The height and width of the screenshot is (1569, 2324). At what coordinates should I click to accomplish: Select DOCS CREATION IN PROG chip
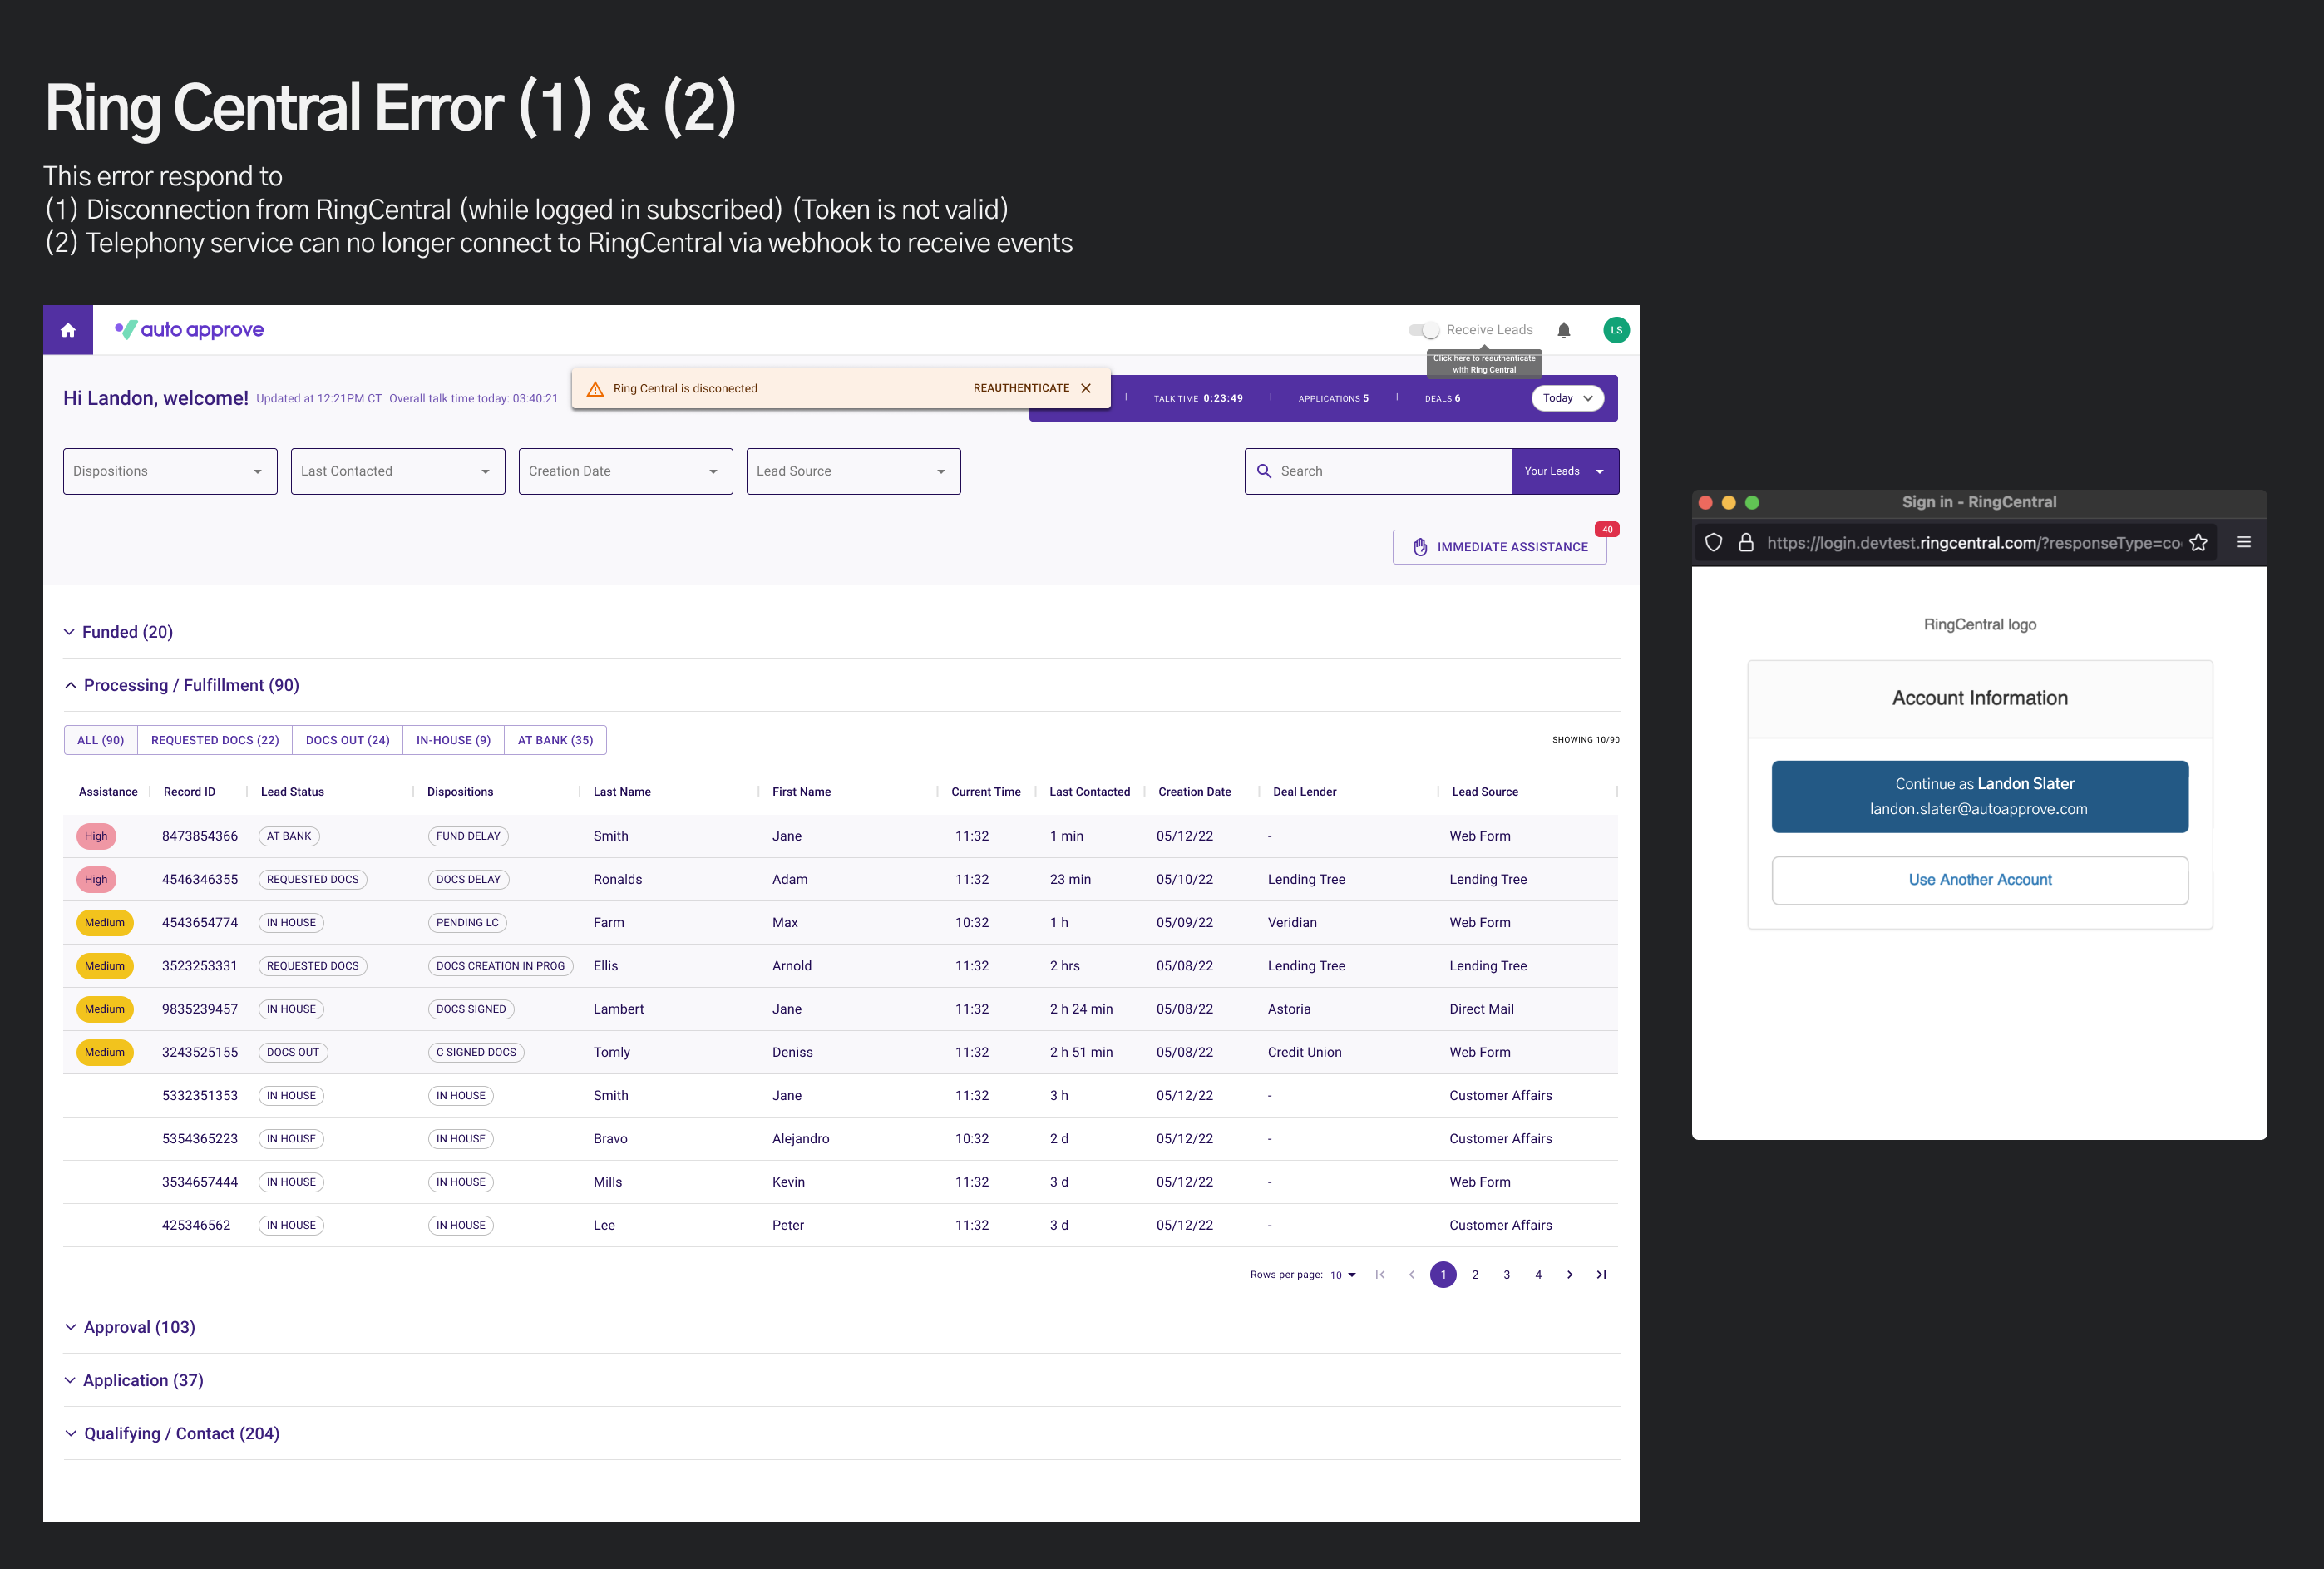[x=500, y=966]
